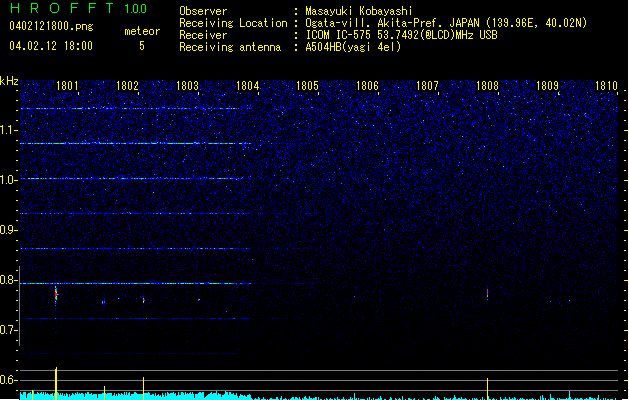Screen dimensions: 629x400
Task: Click the 1.0 frequency axis label
Action: pyautogui.click(x=7, y=180)
